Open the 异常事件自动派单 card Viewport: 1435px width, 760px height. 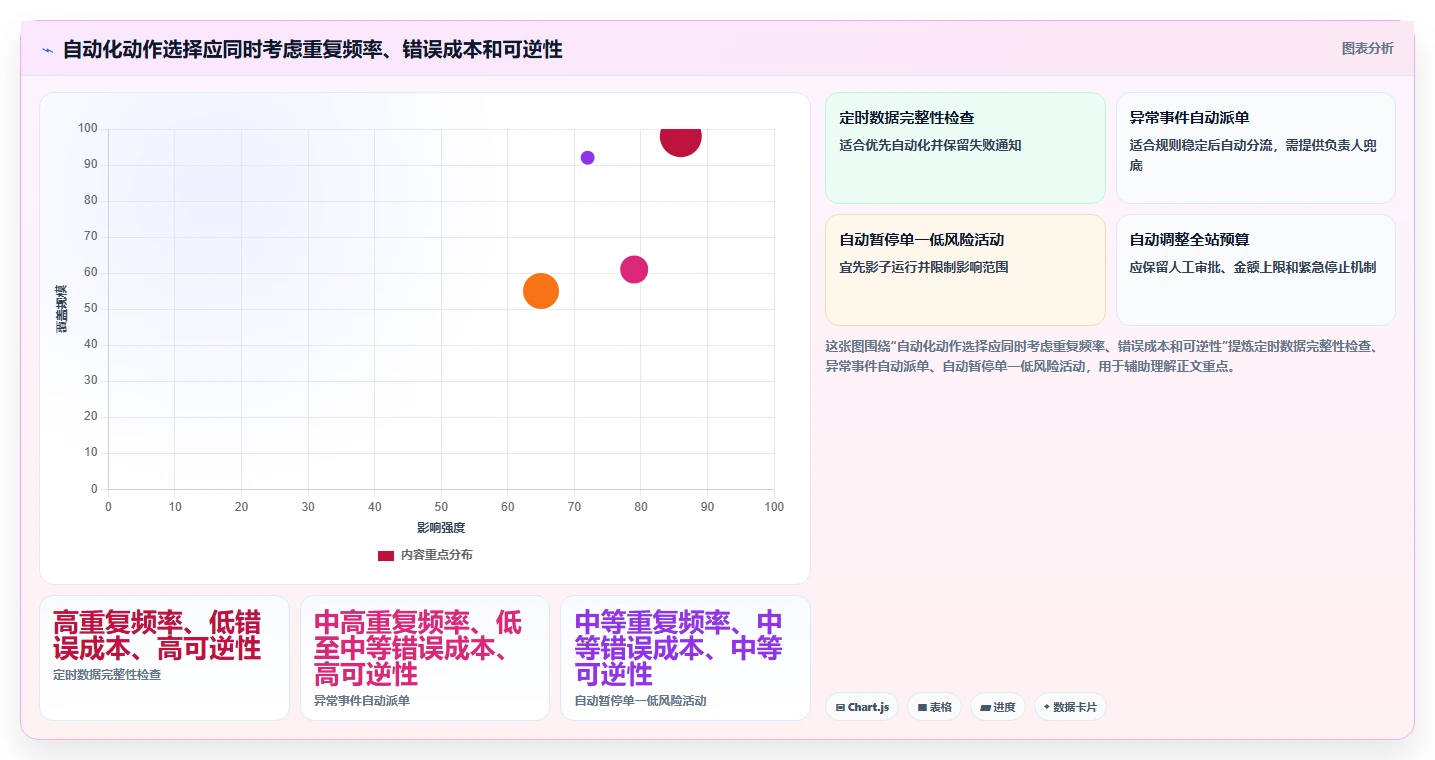click(x=1255, y=148)
